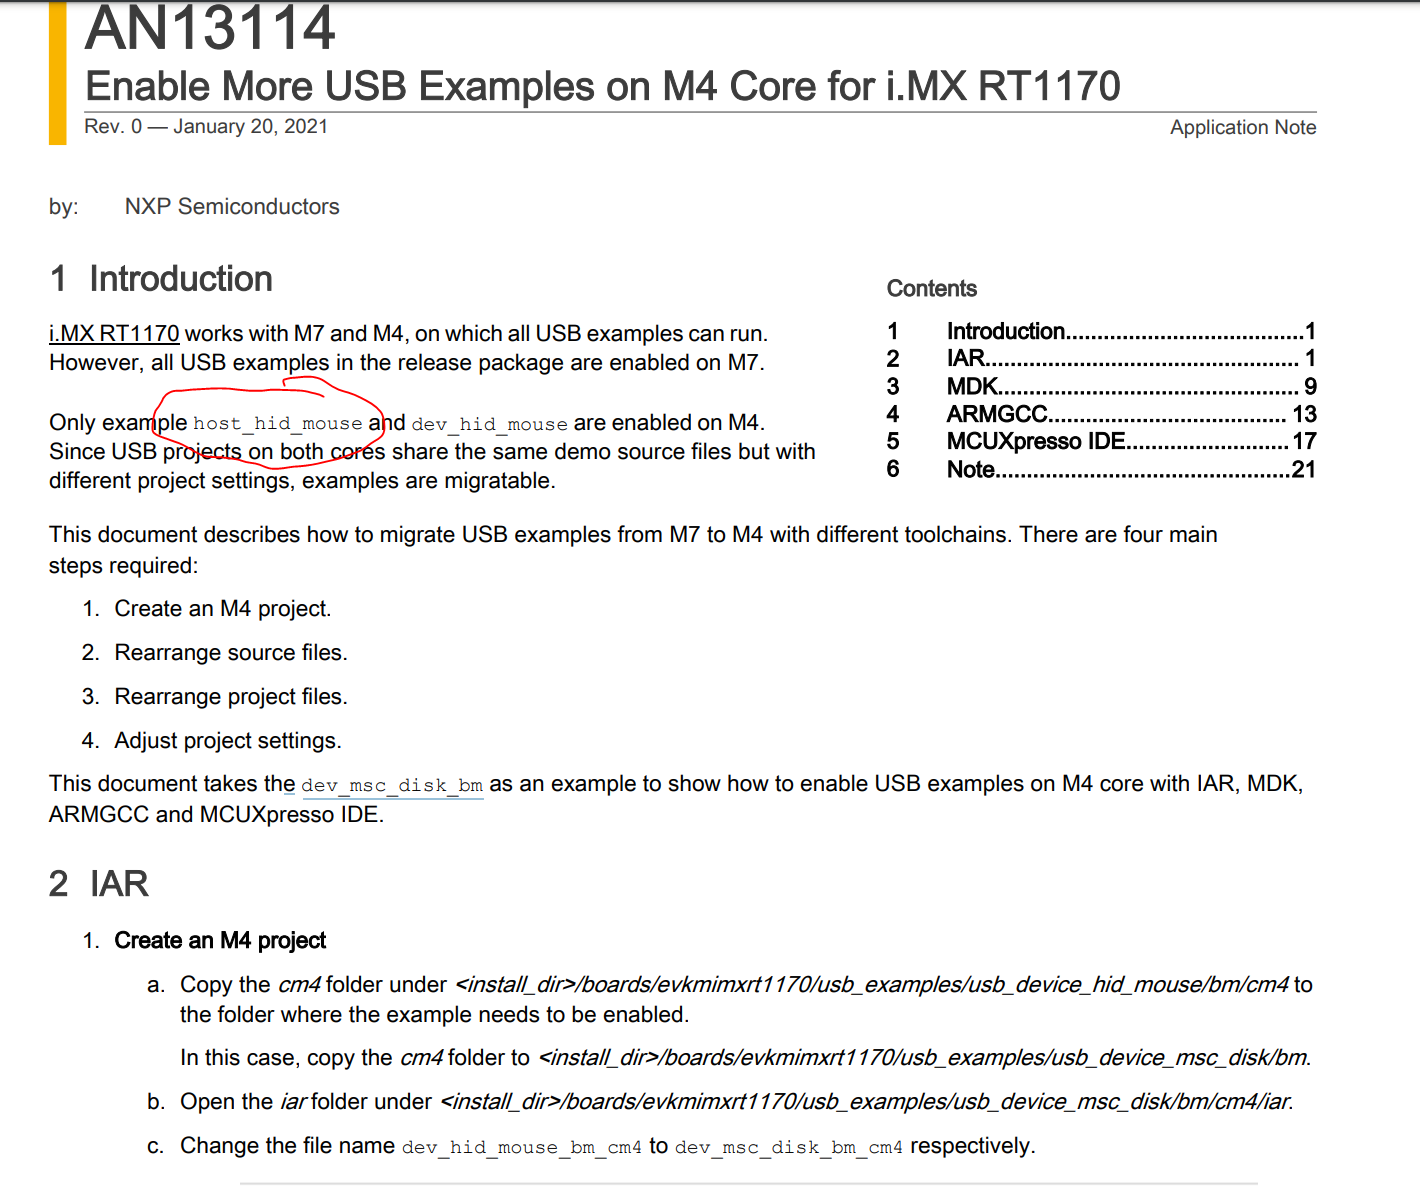Jump to the IAR section via Contents
This screenshot has height=1189, width=1420.
click(966, 358)
